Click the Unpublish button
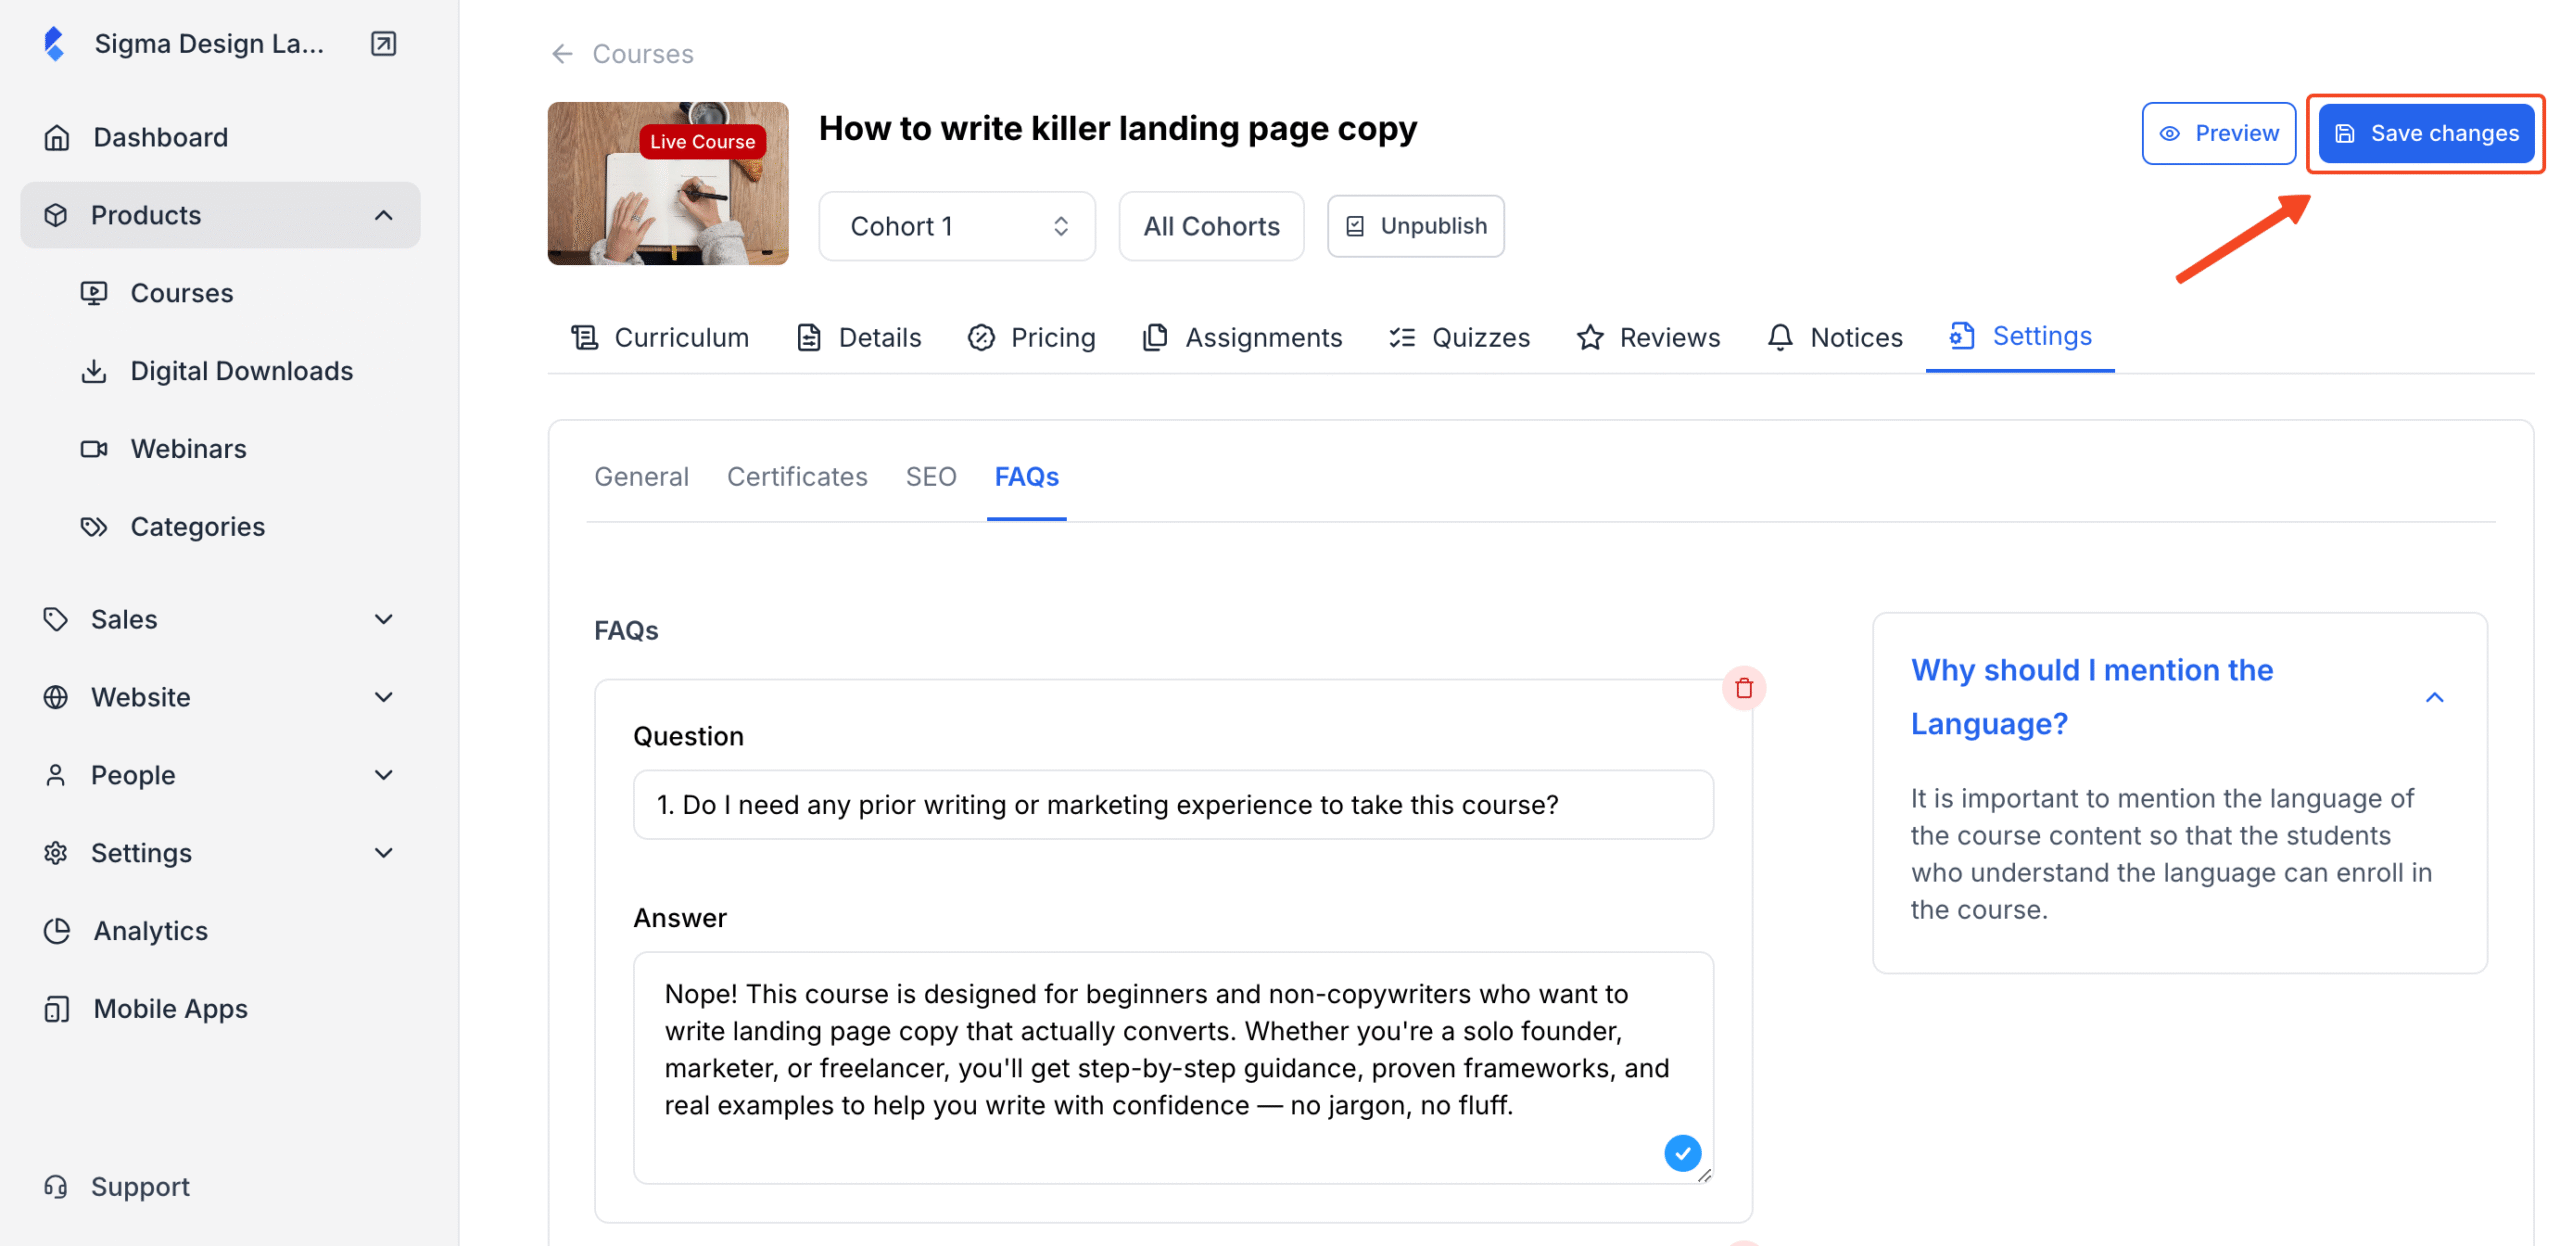 [x=1415, y=226]
